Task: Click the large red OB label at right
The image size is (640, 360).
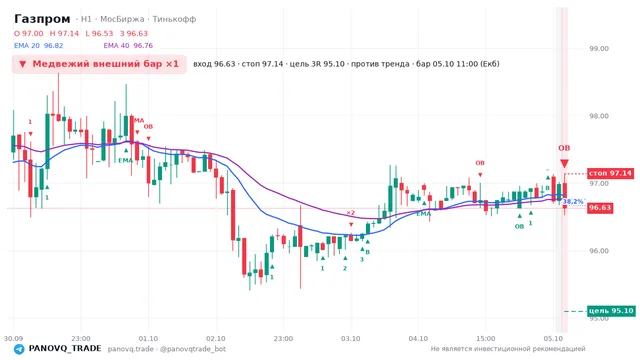Action: coord(564,148)
